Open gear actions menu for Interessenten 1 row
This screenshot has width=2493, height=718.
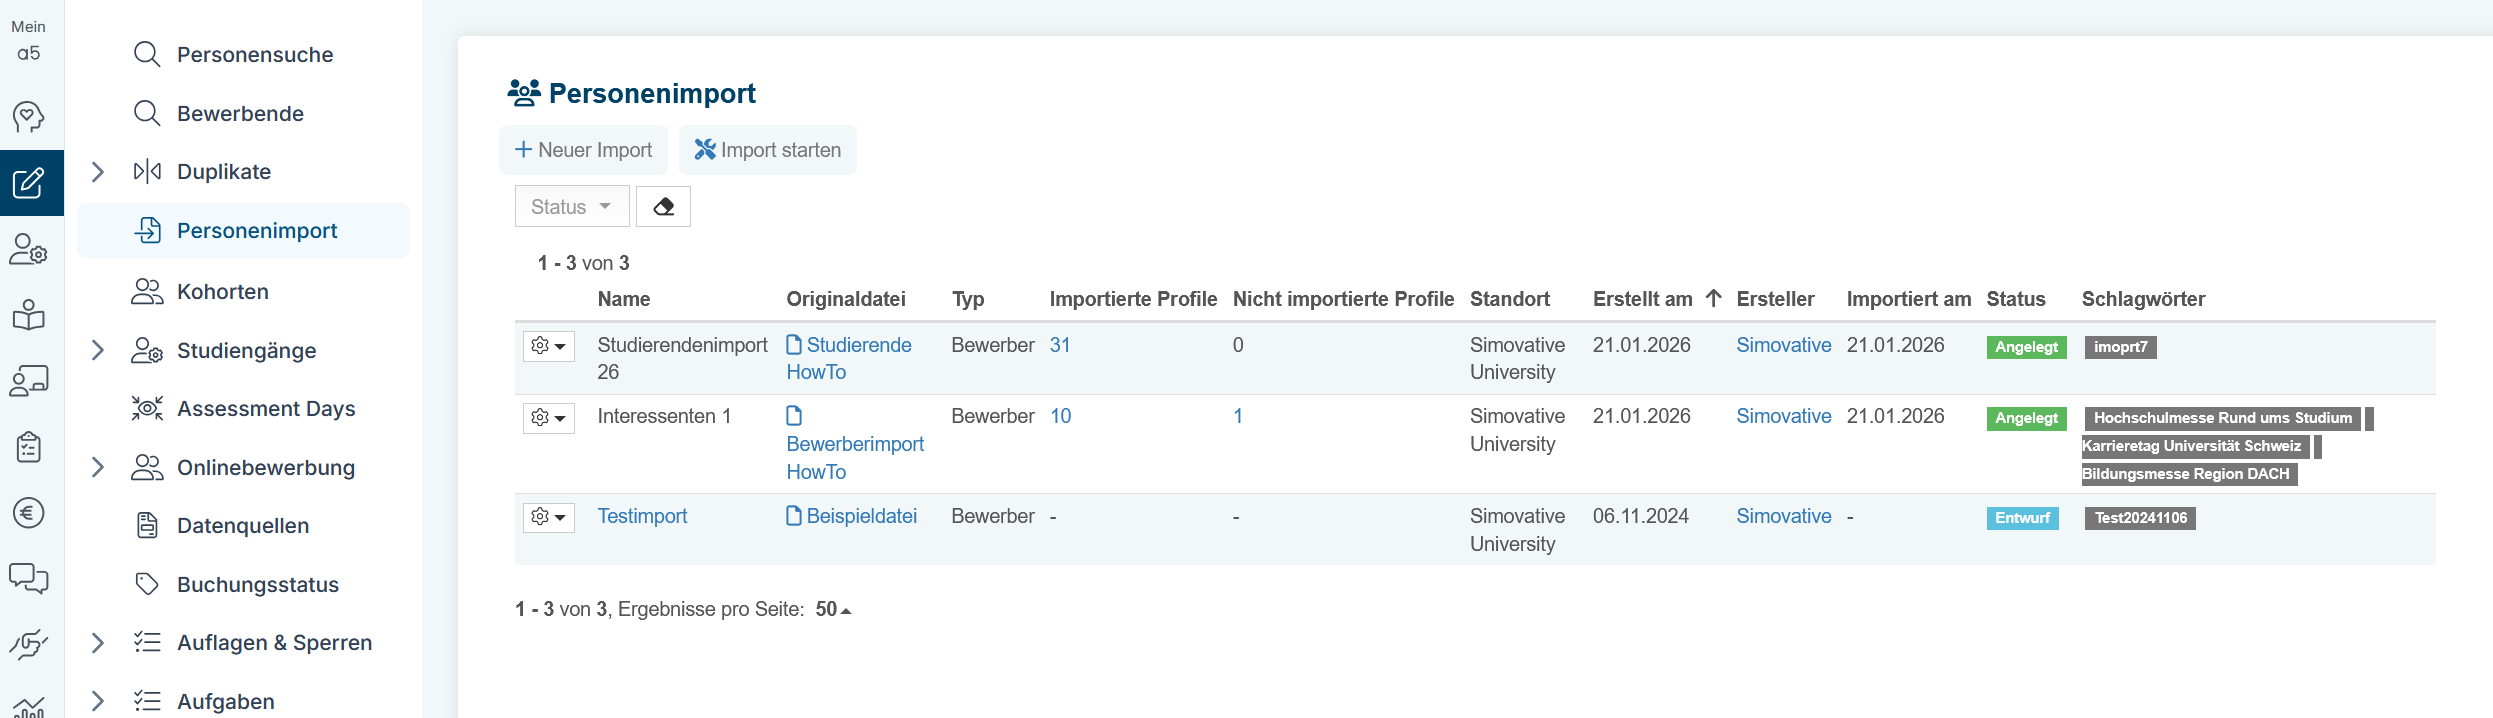[x=548, y=417]
